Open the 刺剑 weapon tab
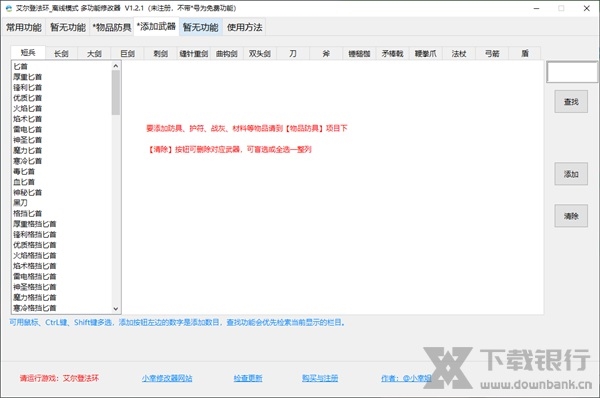600x398 pixels. pos(161,54)
